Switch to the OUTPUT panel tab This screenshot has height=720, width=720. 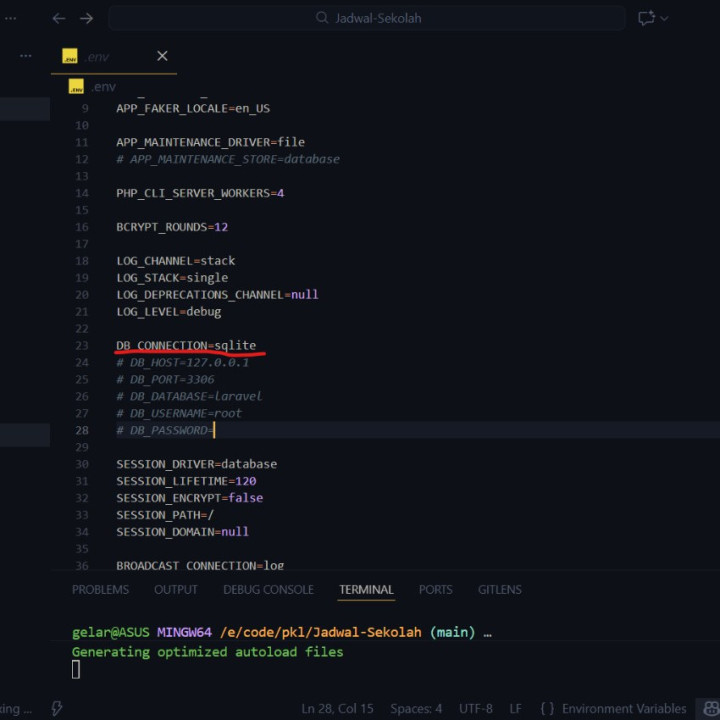pyautogui.click(x=176, y=590)
